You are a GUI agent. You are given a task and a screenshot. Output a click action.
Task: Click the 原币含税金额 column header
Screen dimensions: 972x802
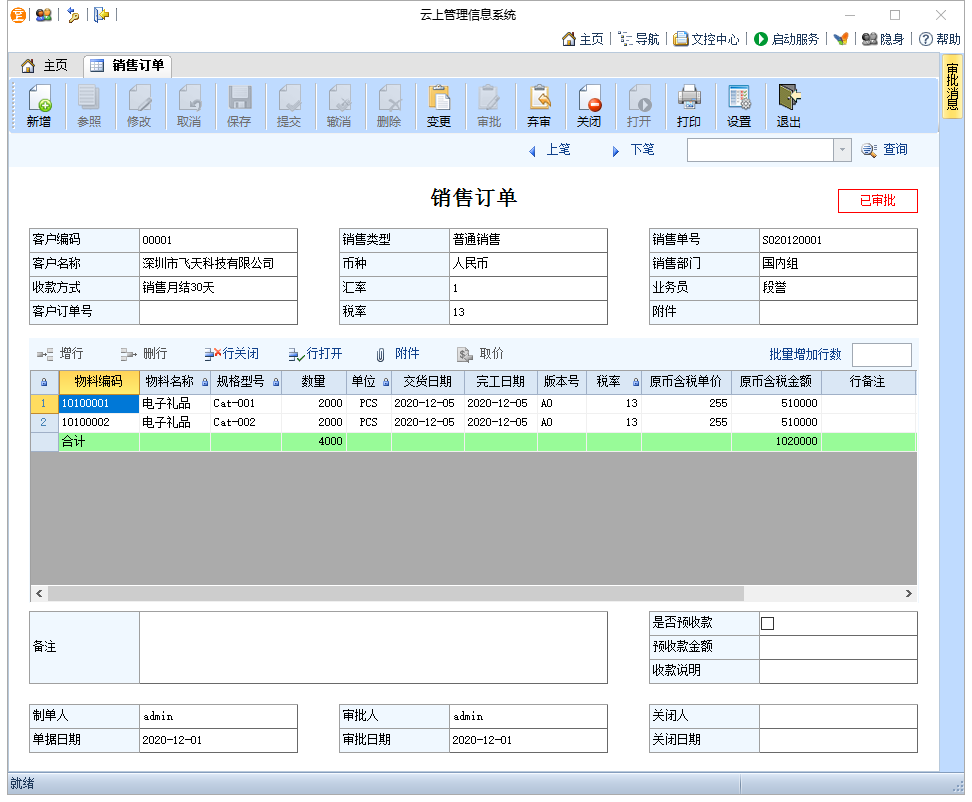776,382
